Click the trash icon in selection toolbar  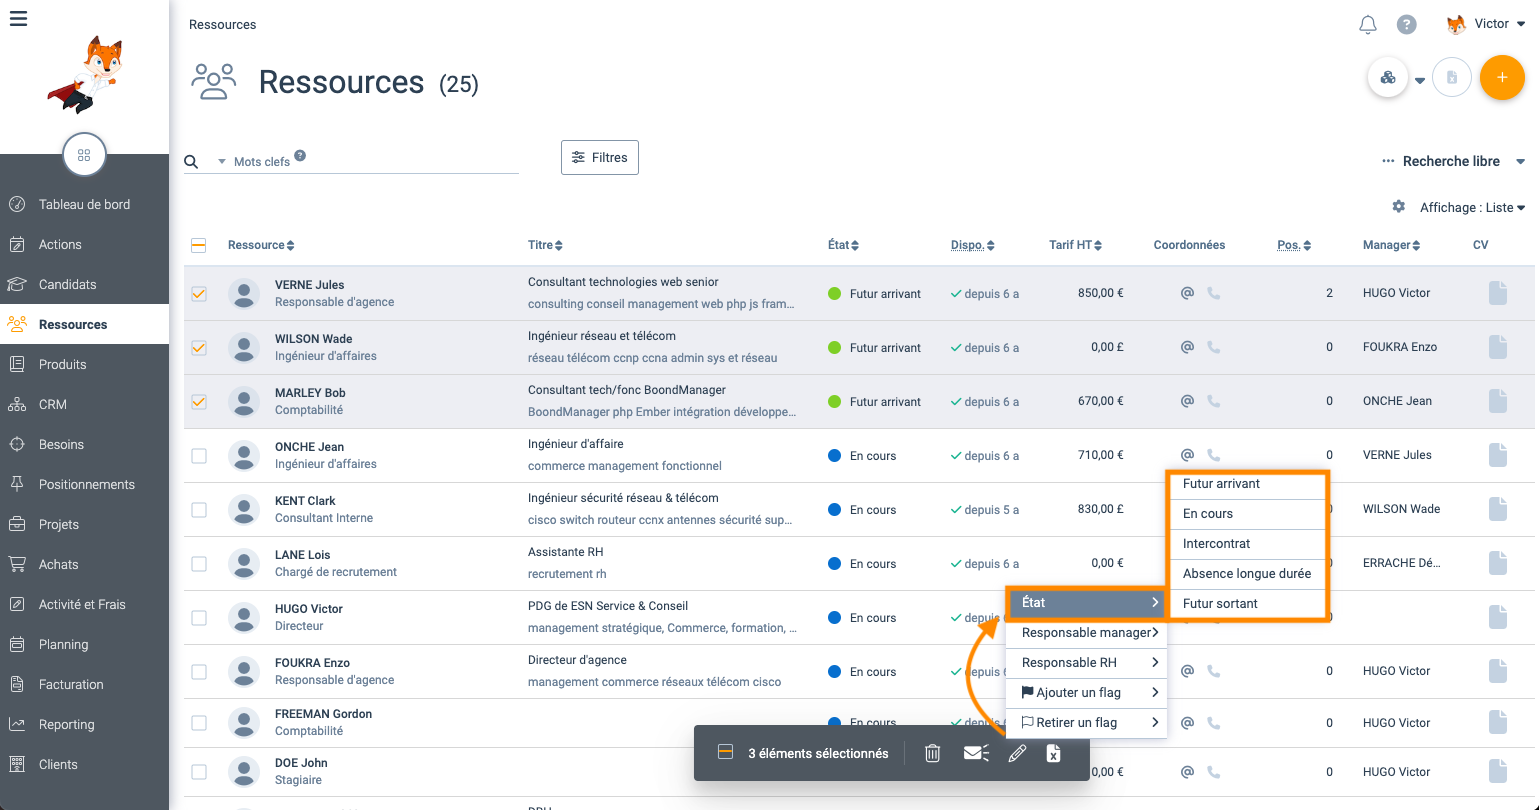tap(932, 754)
